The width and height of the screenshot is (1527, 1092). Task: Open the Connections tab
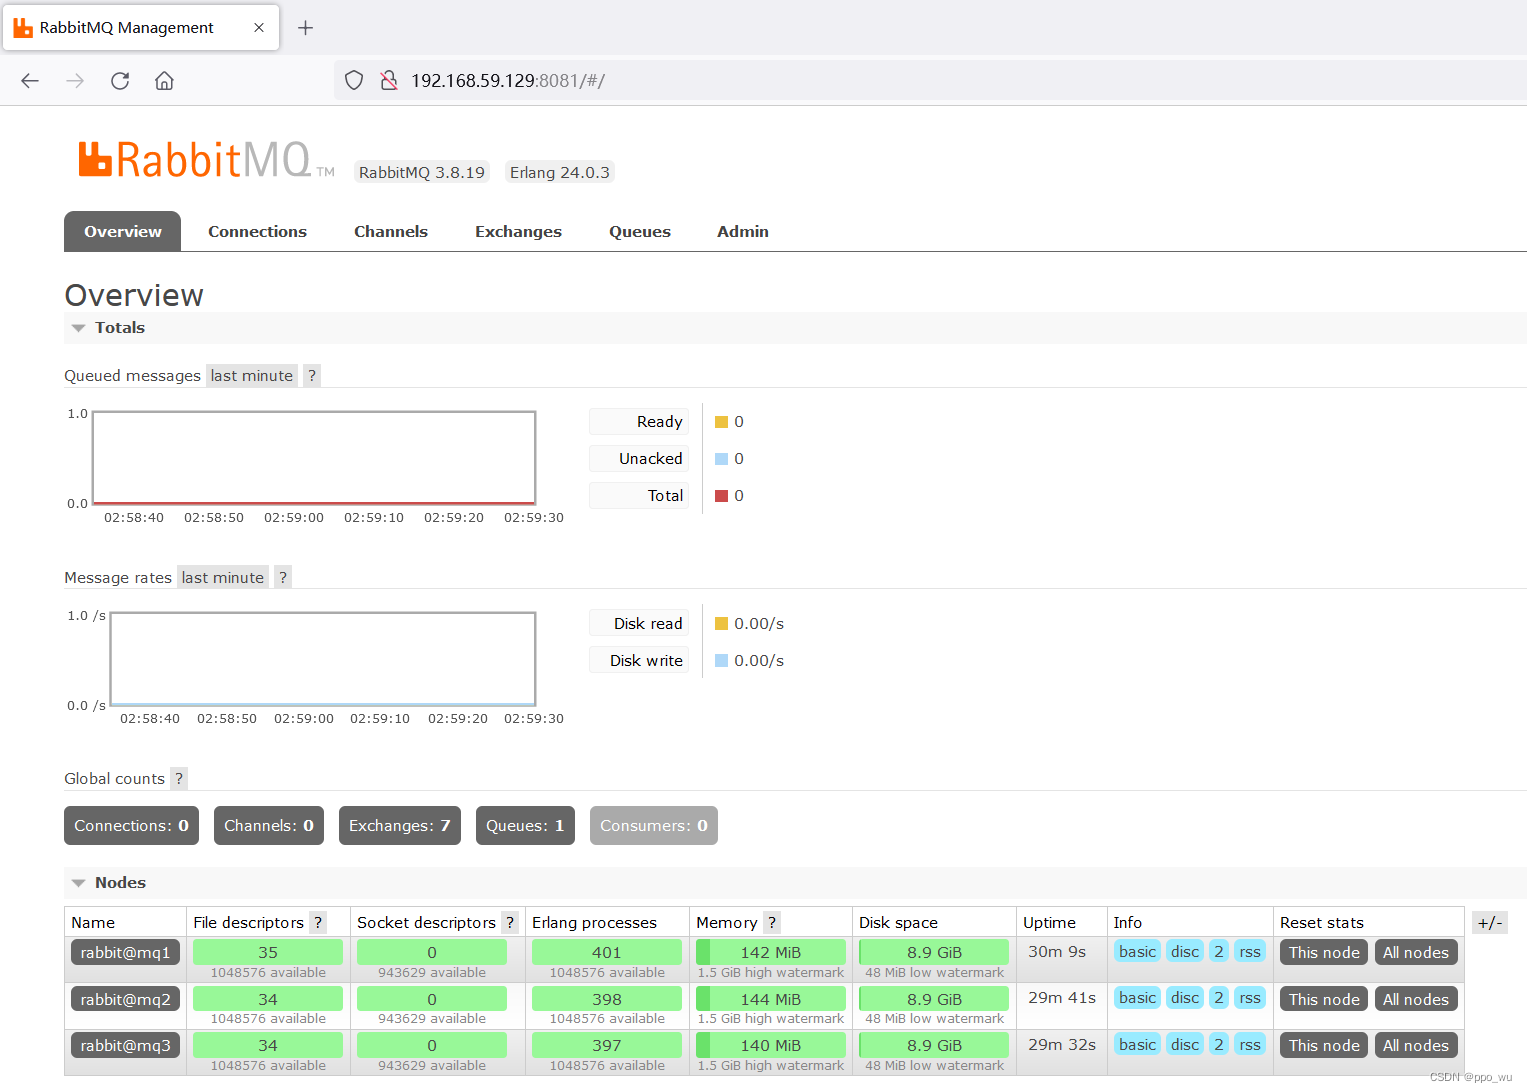[x=257, y=232]
